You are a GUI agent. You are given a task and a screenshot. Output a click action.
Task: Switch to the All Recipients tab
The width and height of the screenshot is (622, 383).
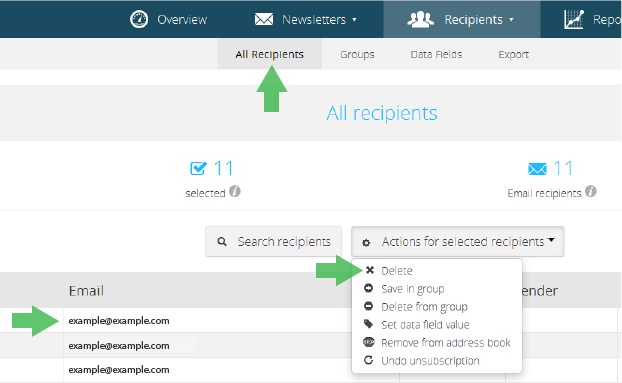pos(269,54)
